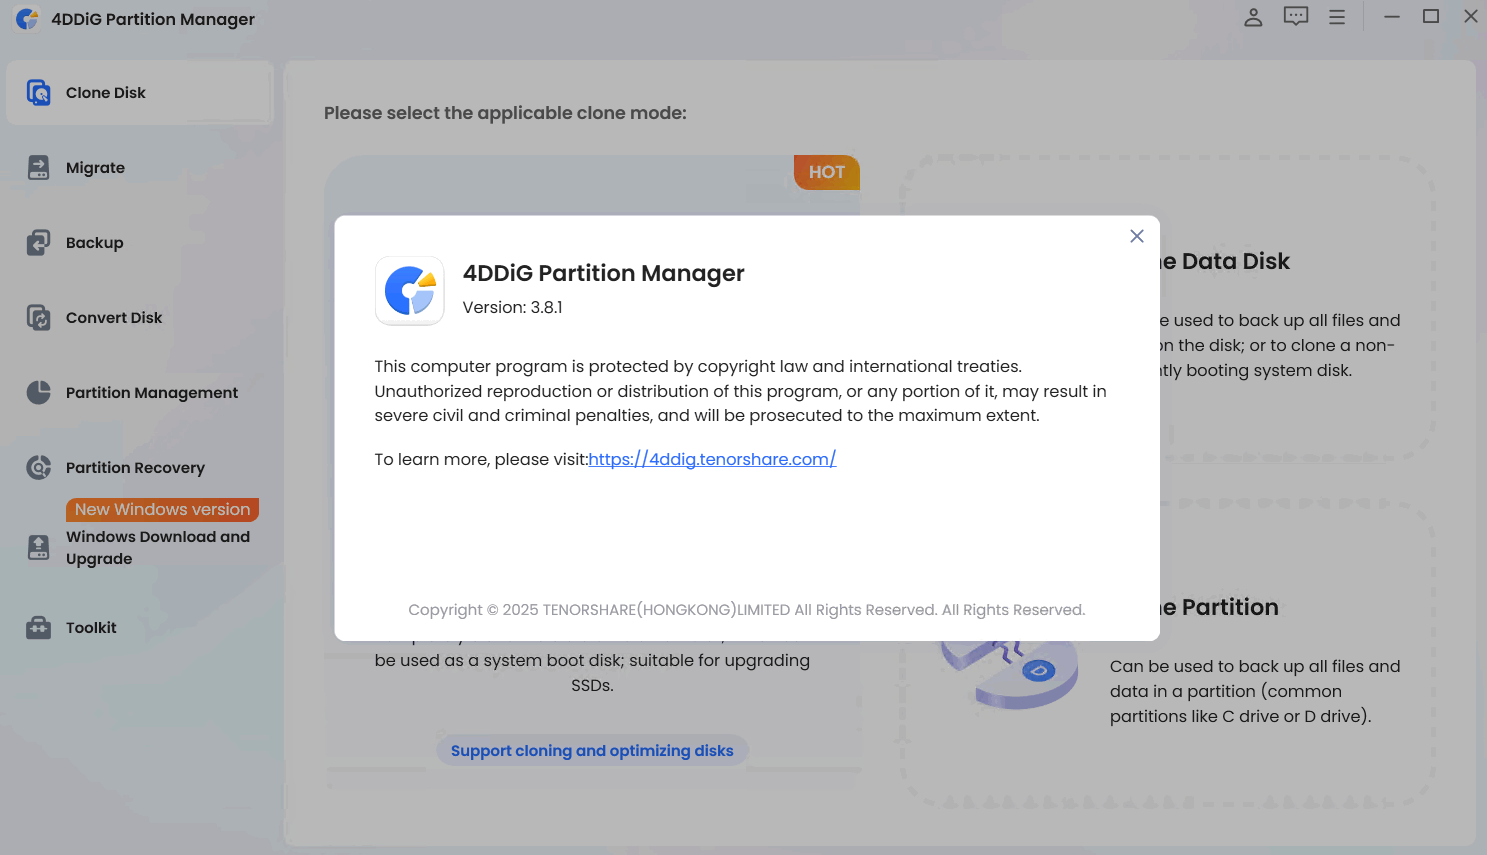Click the Convert Disk sidebar icon
Viewport: 1487px width, 855px height.
coord(38,318)
